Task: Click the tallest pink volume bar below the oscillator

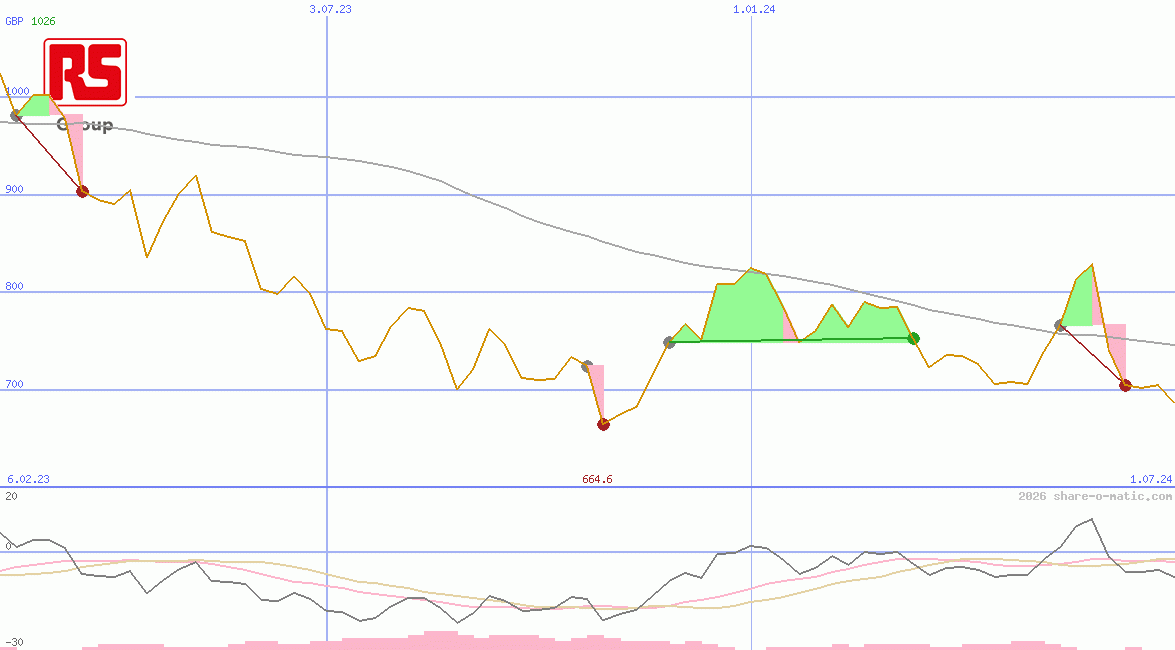Action: [x=440, y=641]
